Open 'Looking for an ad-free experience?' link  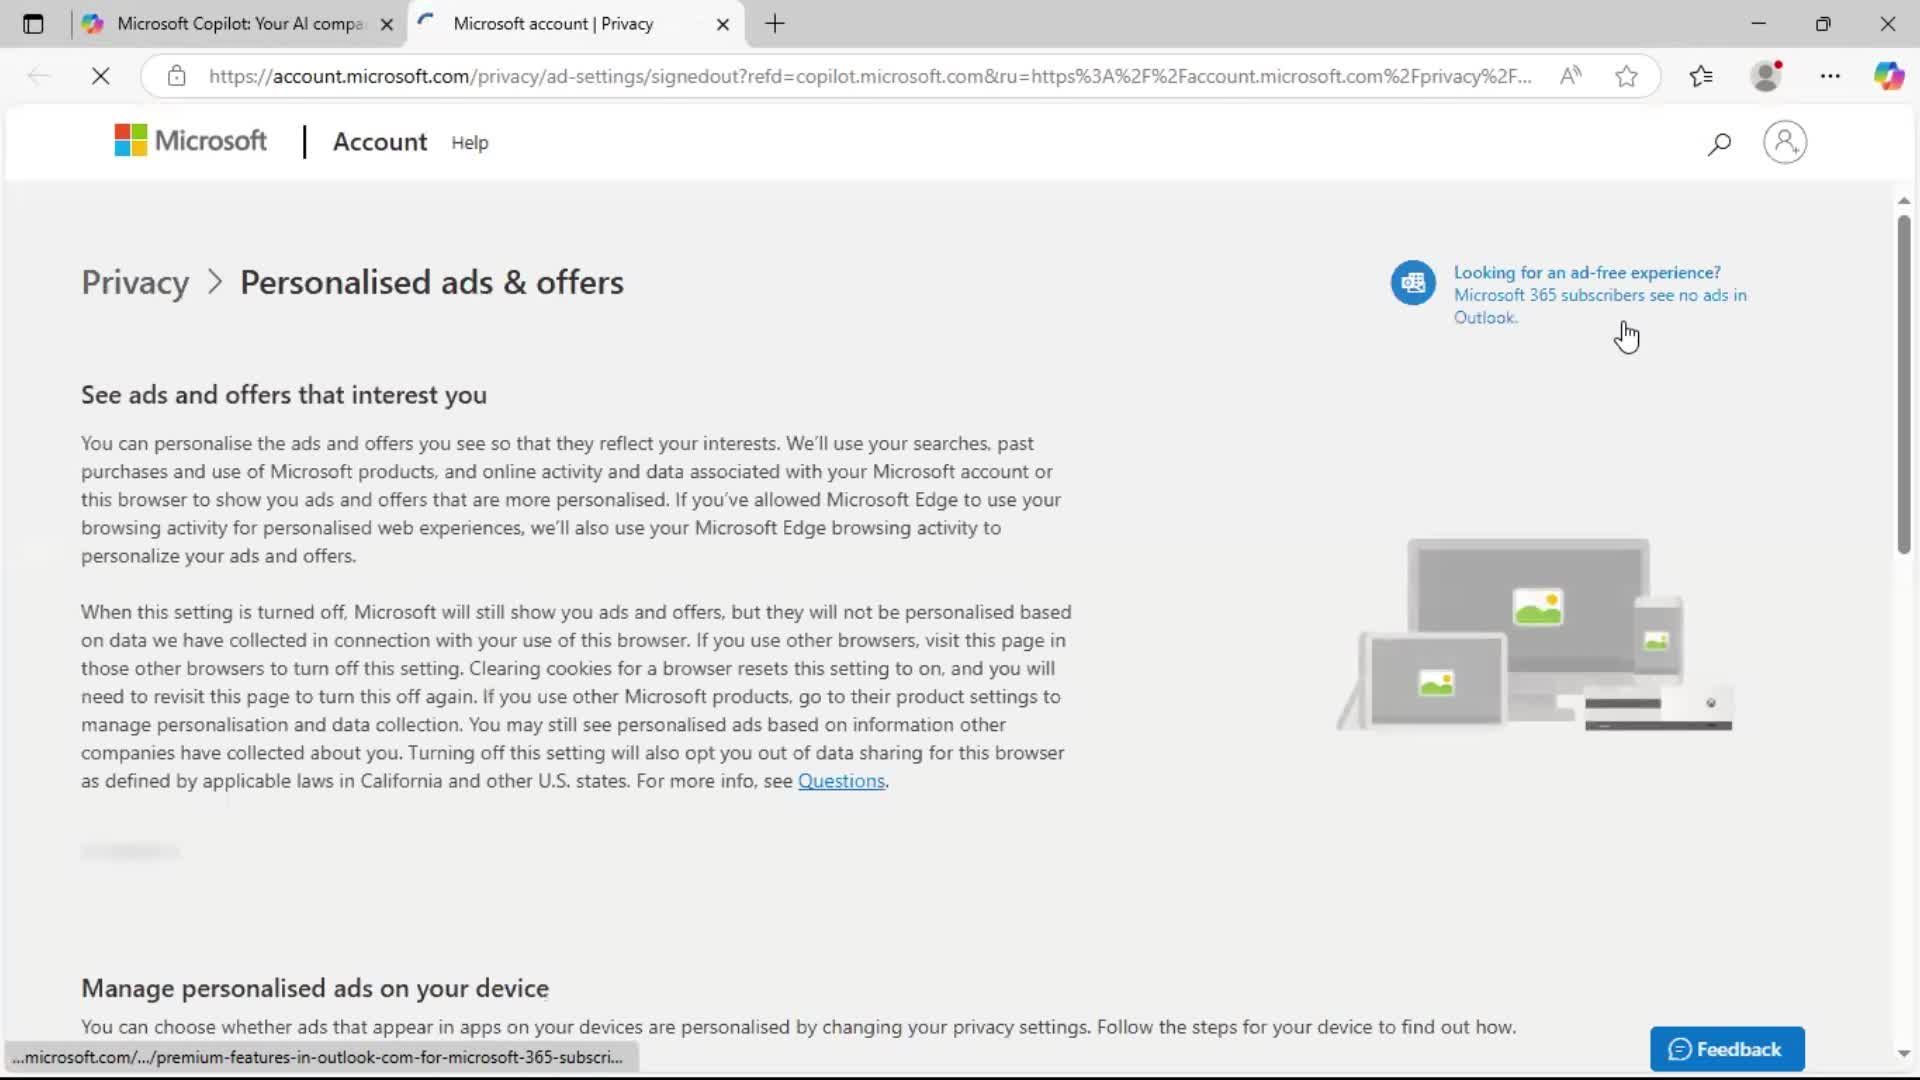pos(1587,273)
